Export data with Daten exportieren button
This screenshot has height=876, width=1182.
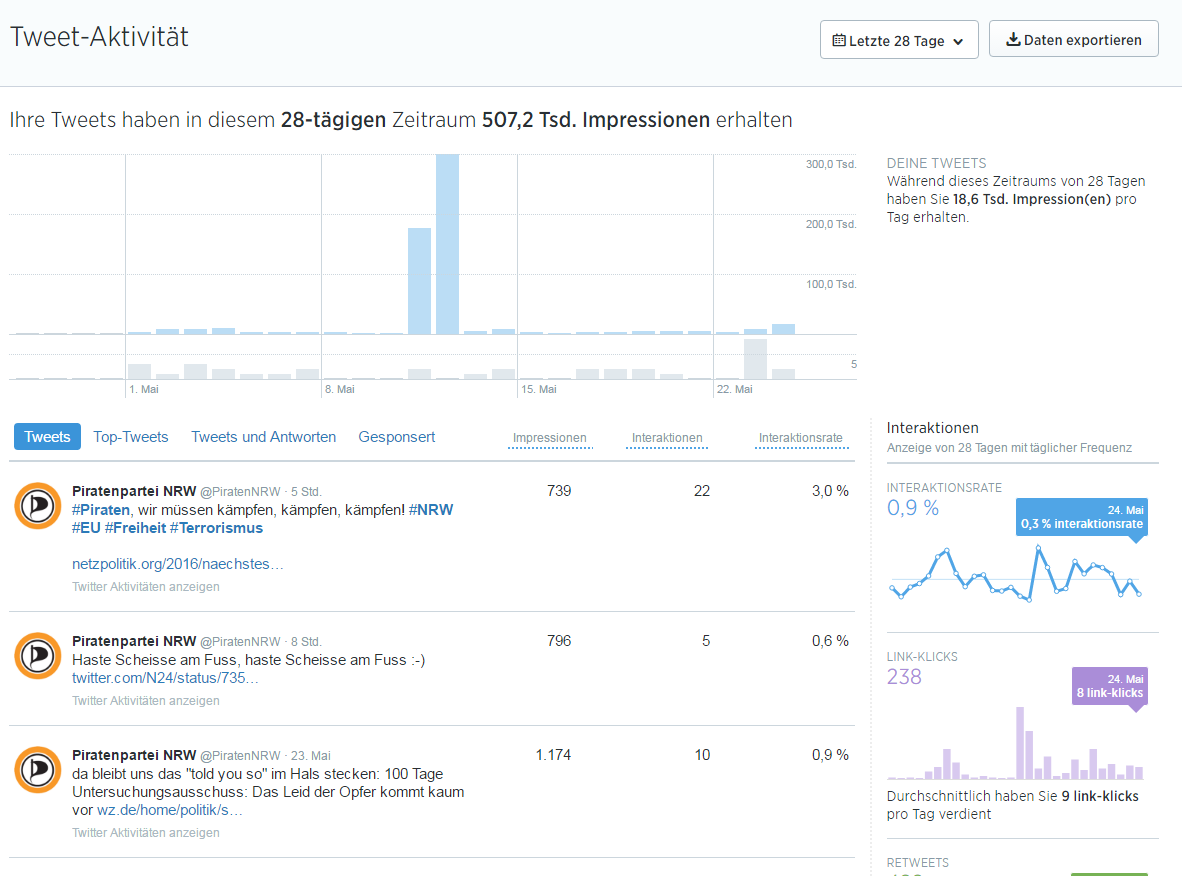pyautogui.click(x=1073, y=40)
